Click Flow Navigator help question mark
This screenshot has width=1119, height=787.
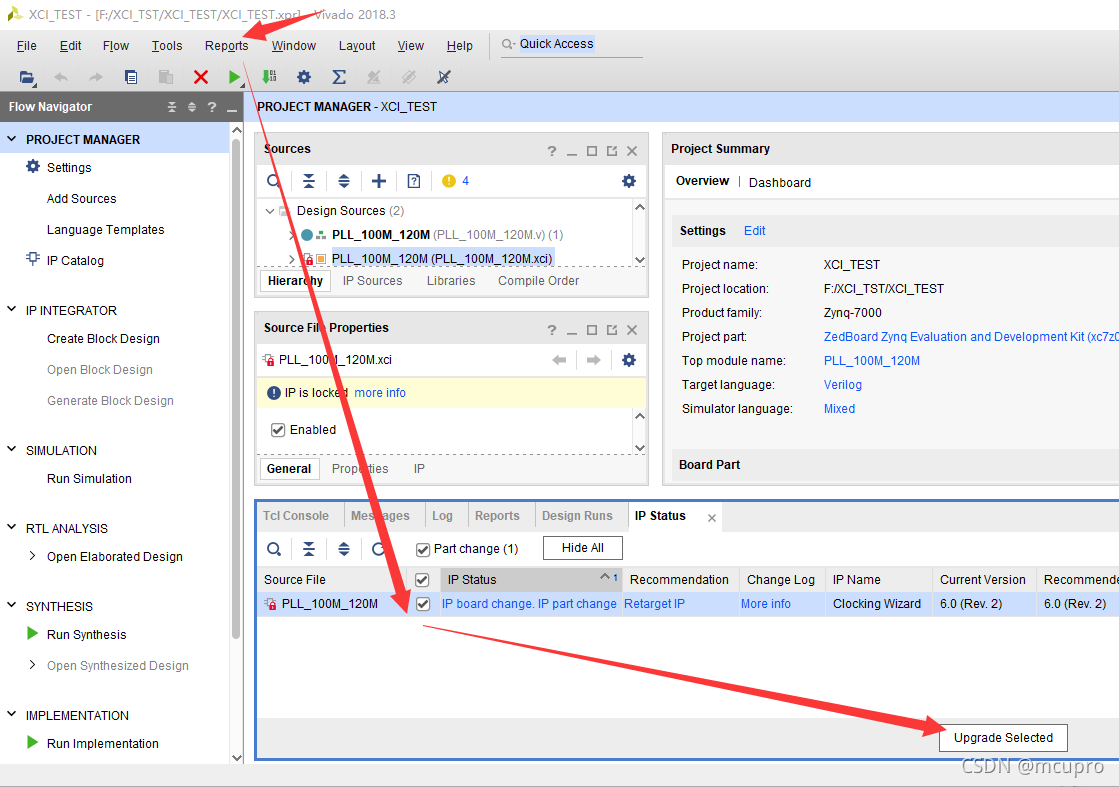(x=212, y=107)
